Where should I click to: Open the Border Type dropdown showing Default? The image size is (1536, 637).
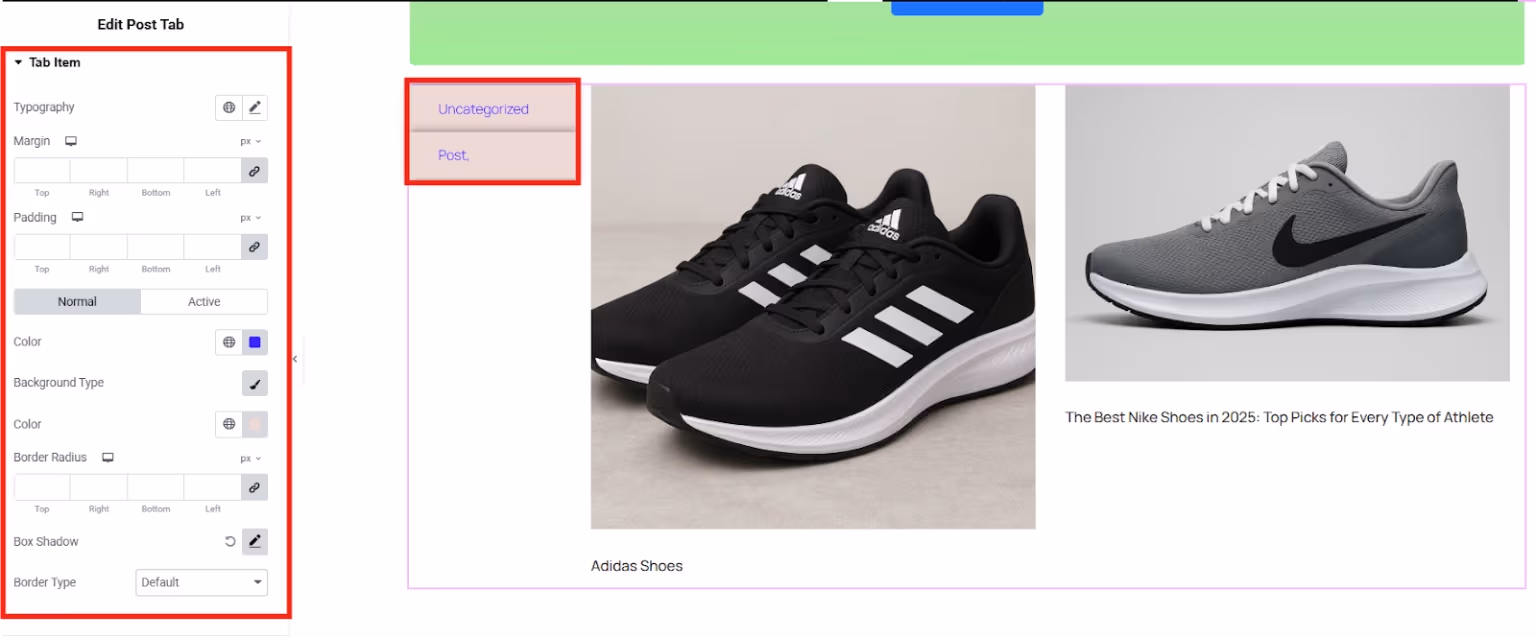click(x=201, y=582)
